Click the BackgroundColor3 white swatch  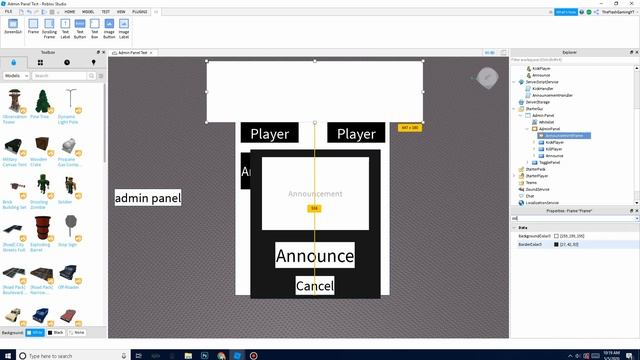click(556, 236)
